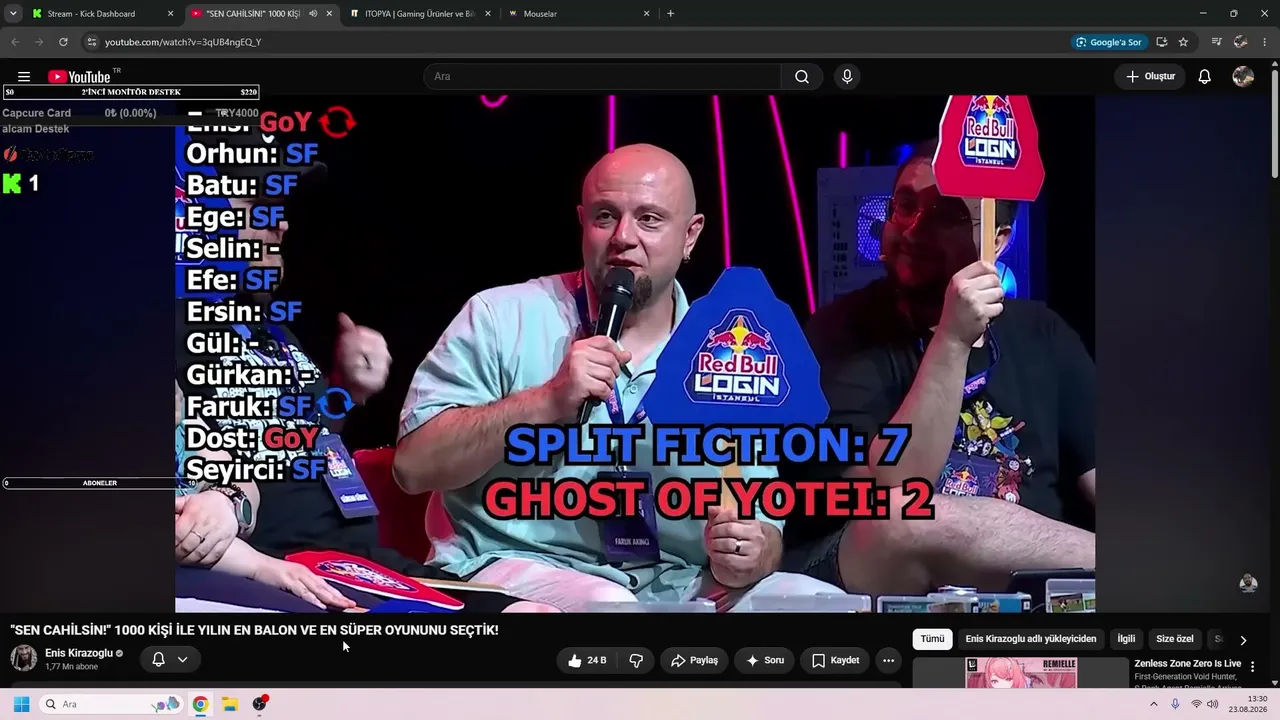Image resolution: width=1280 pixels, height=720 pixels.
Task: Expand the Chrome tab search dropdown
Action: pyautogui.click(x=13, y=14)
